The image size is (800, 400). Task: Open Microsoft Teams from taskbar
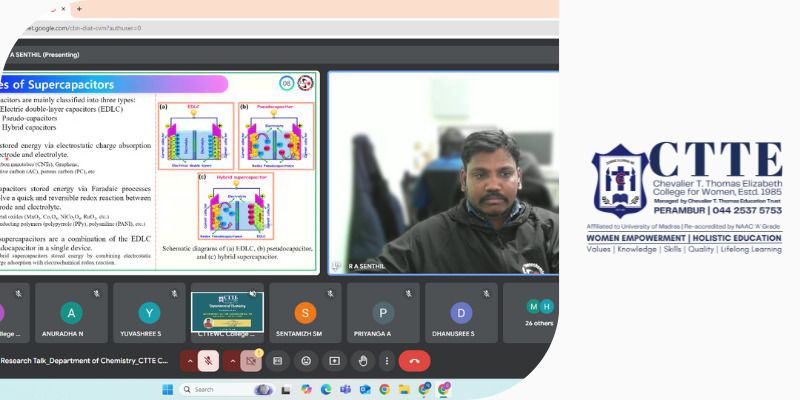point(345,390)
